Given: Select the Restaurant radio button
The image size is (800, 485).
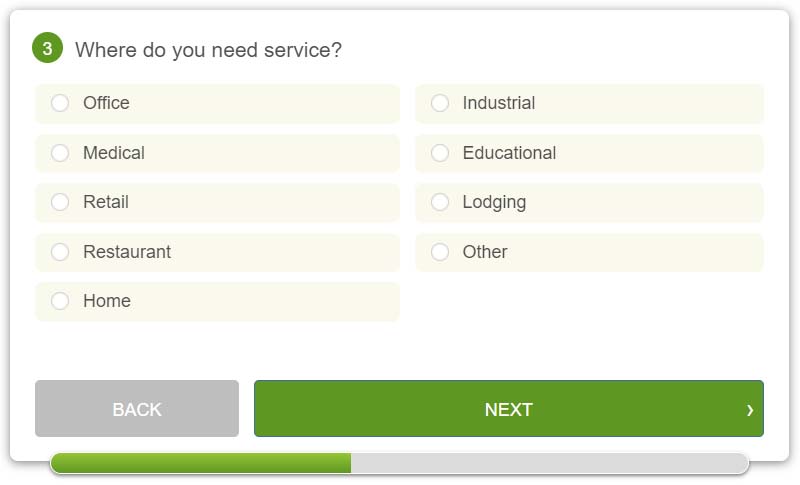Looking at the screenshot, I should coord(60,252).
